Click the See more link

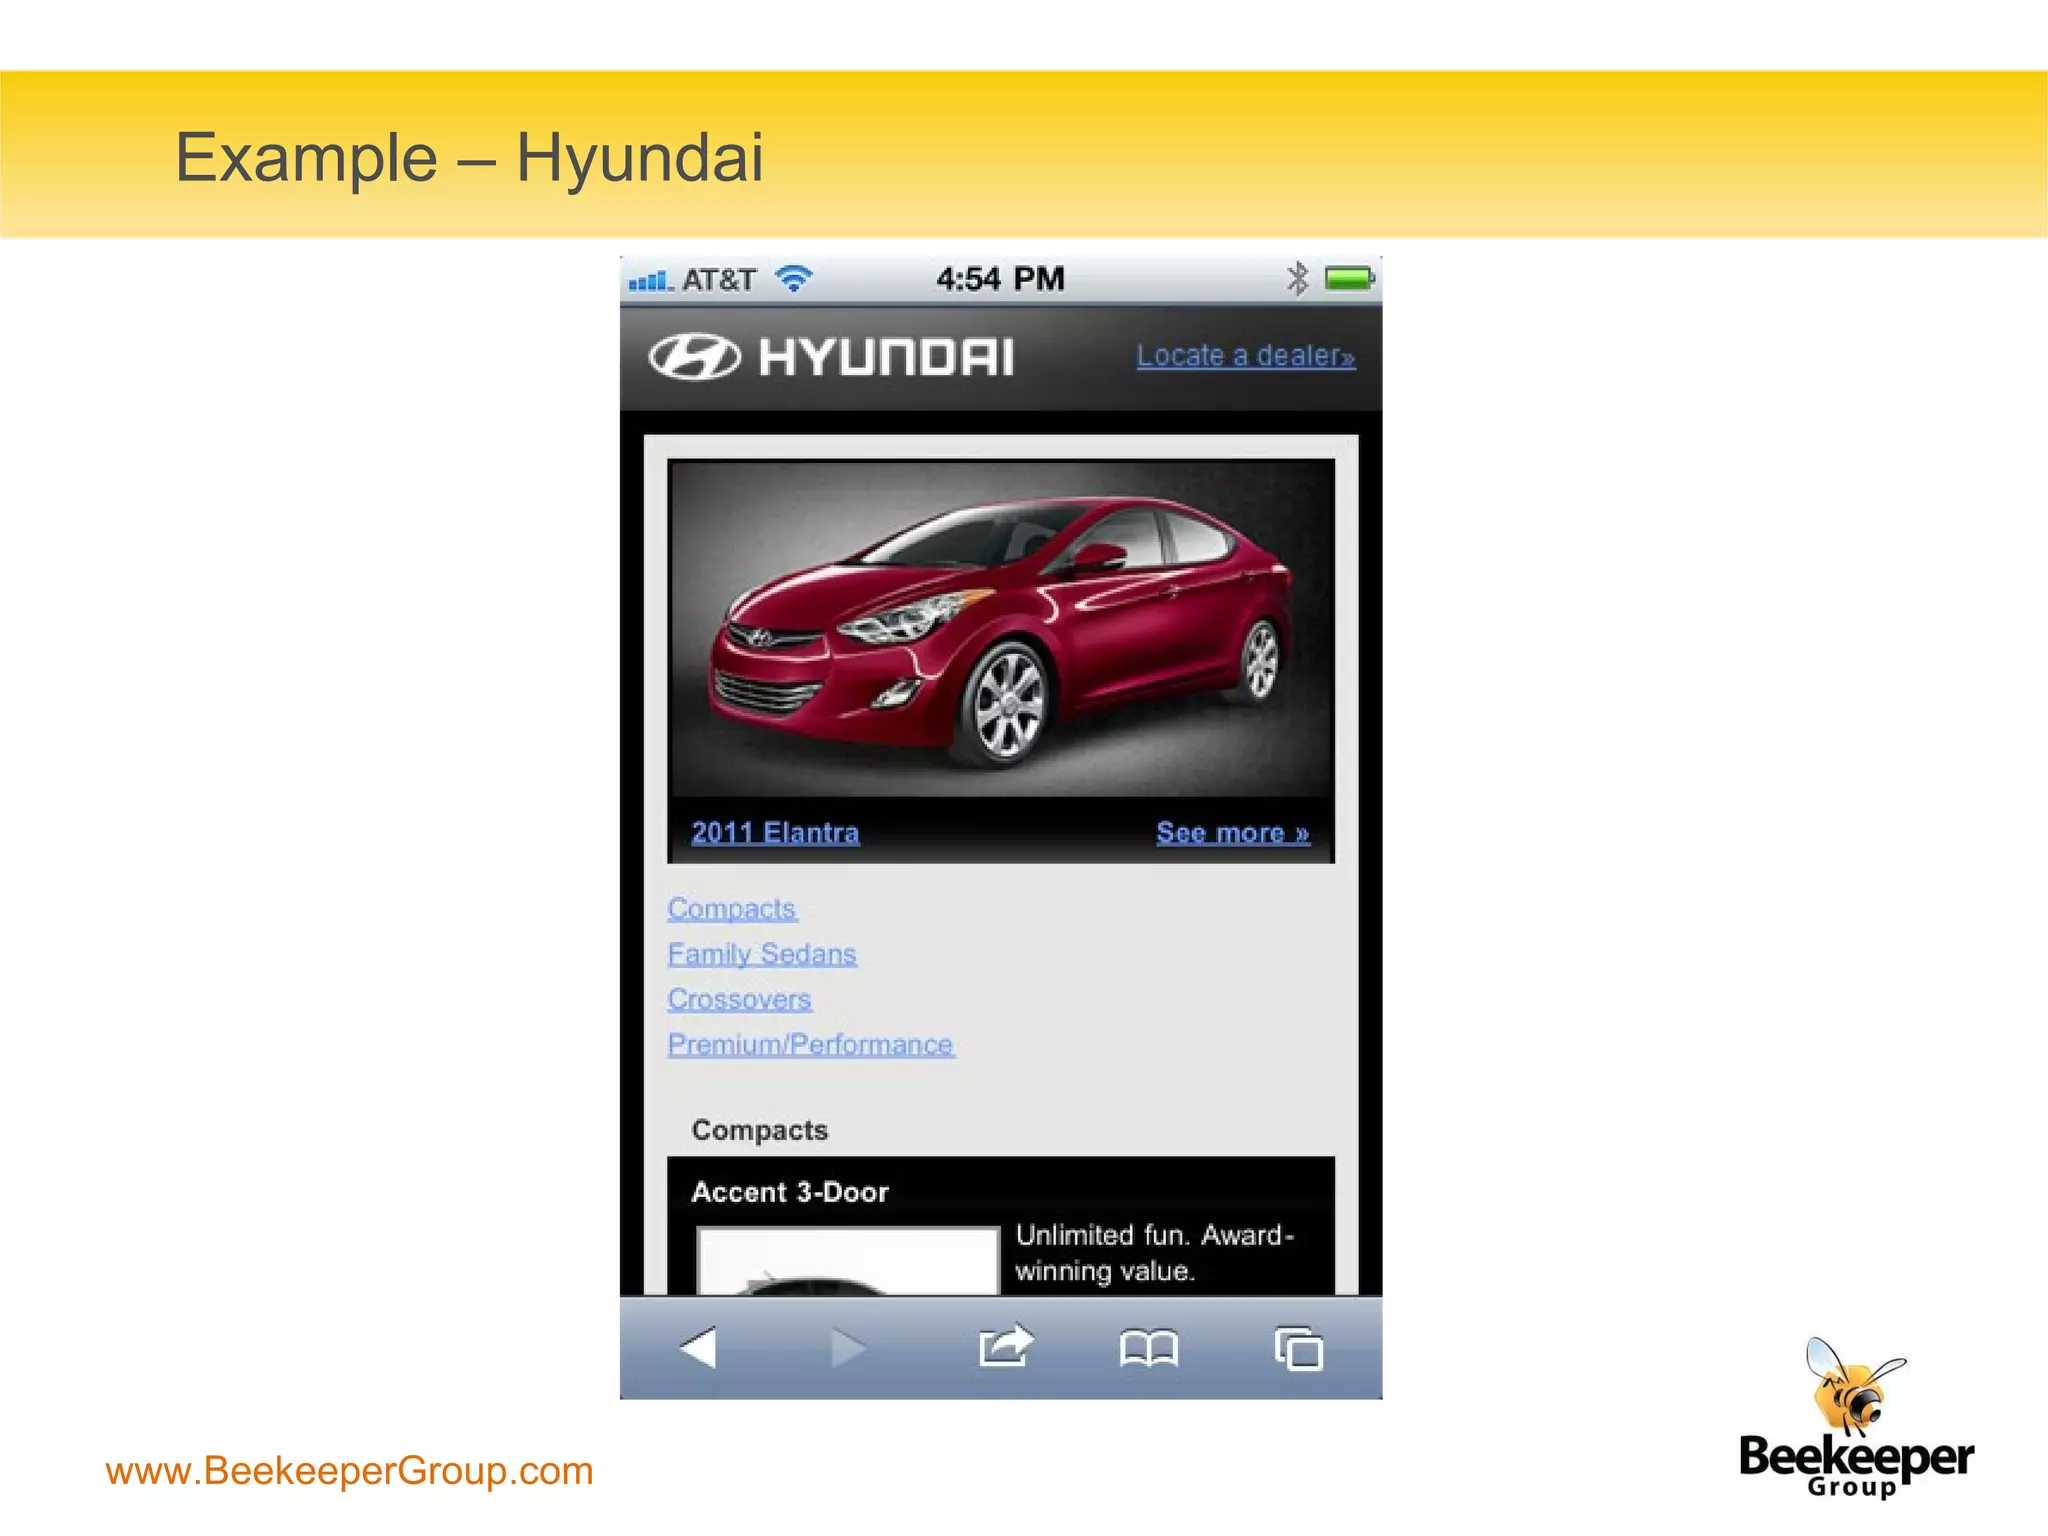coord(1233,832)
